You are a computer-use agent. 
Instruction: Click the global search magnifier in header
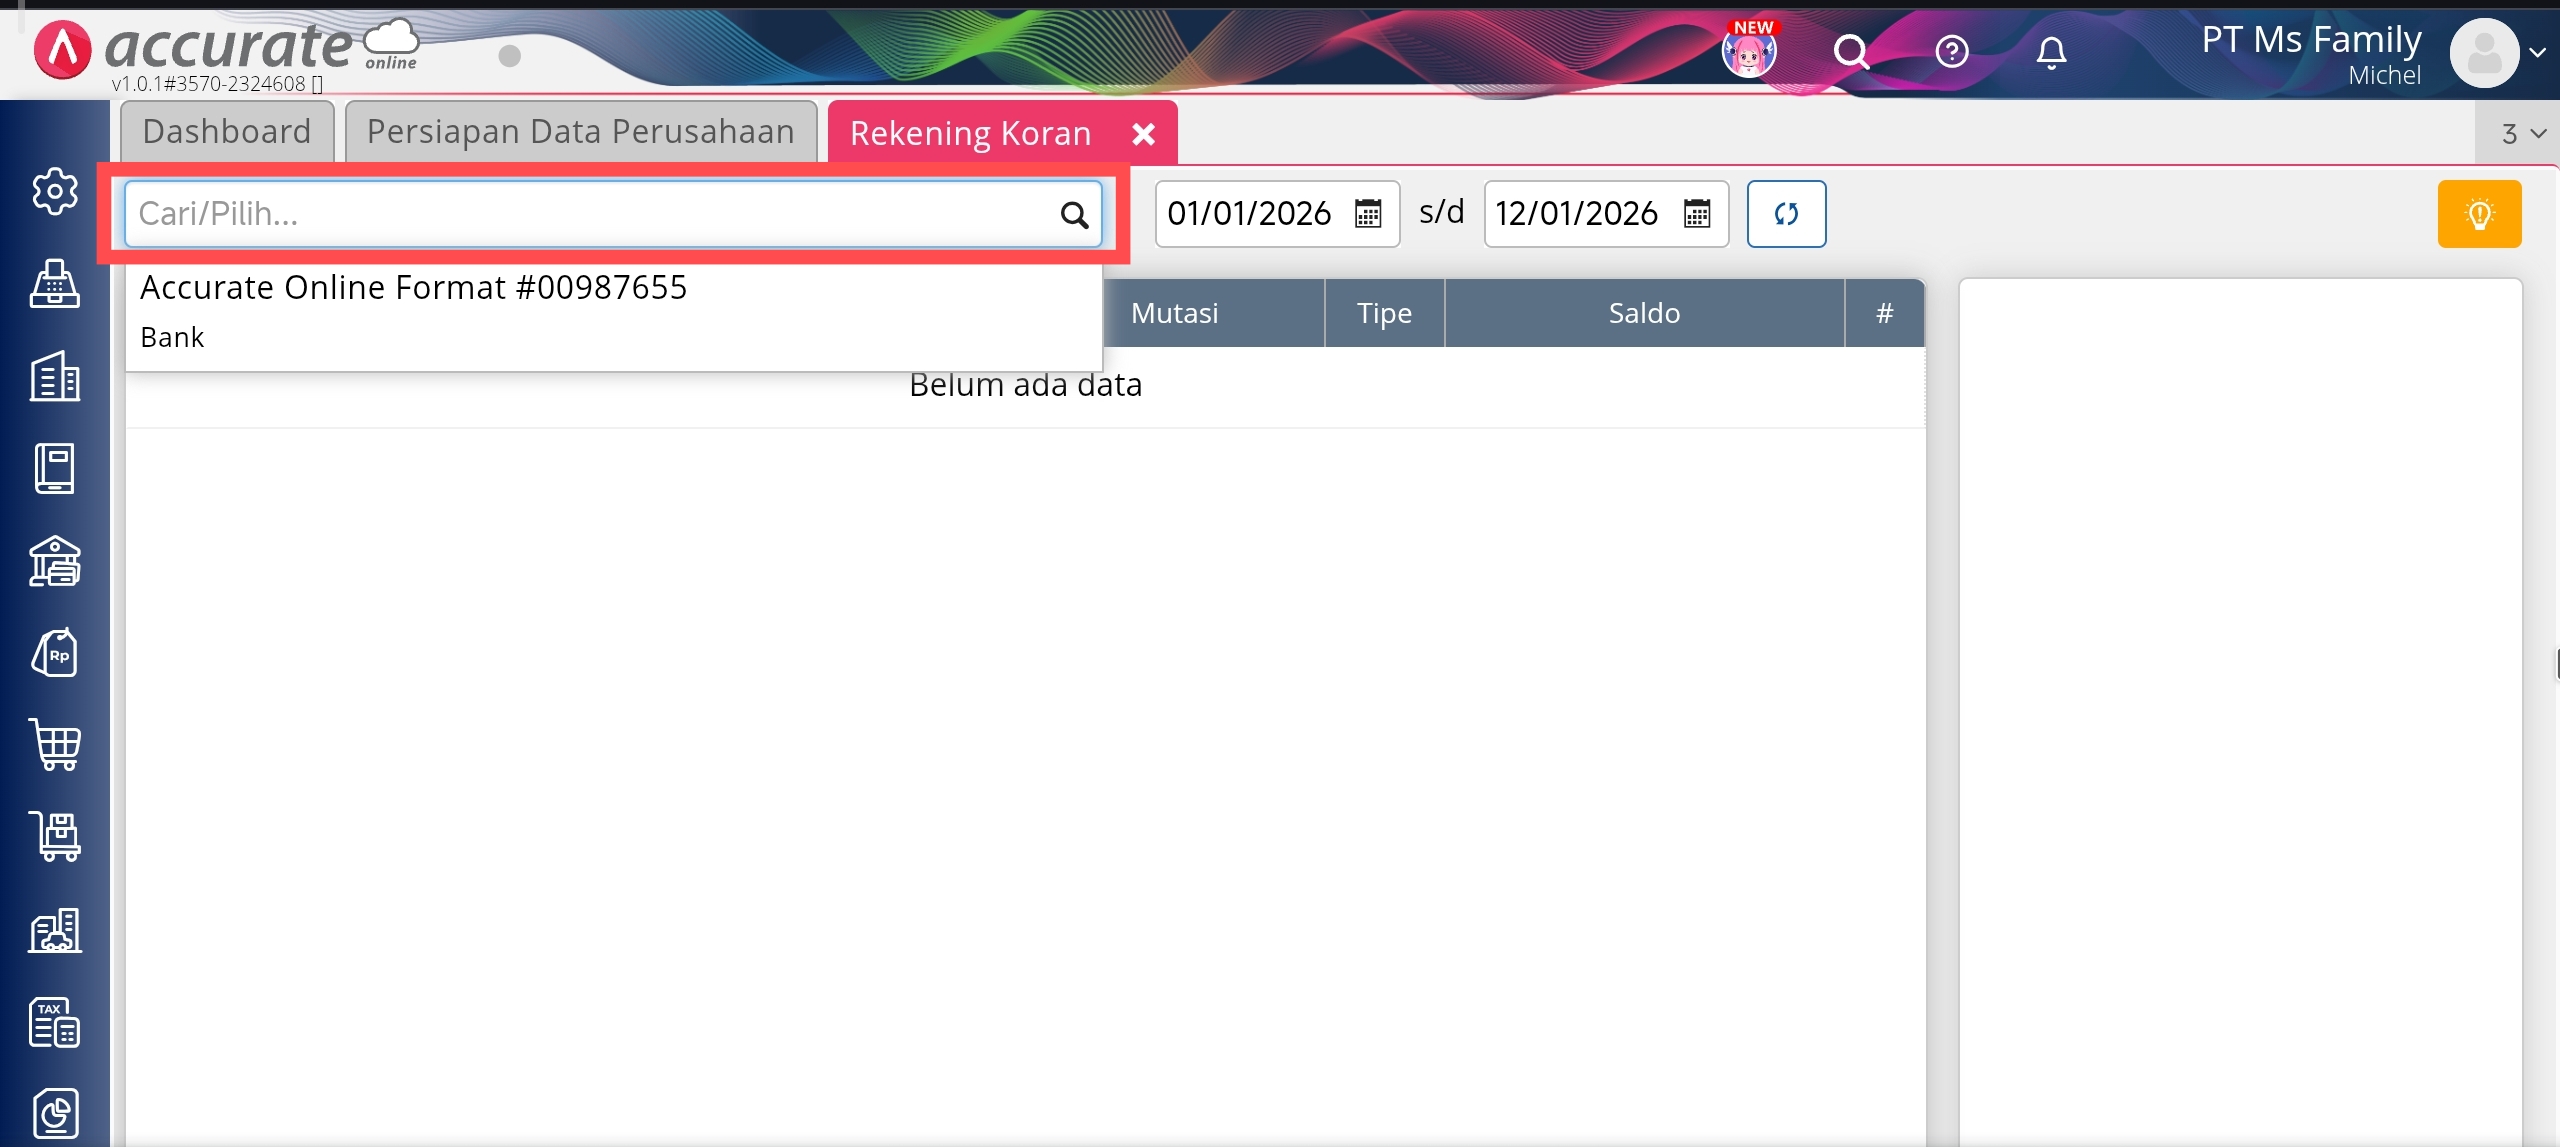pos(1850,52)
